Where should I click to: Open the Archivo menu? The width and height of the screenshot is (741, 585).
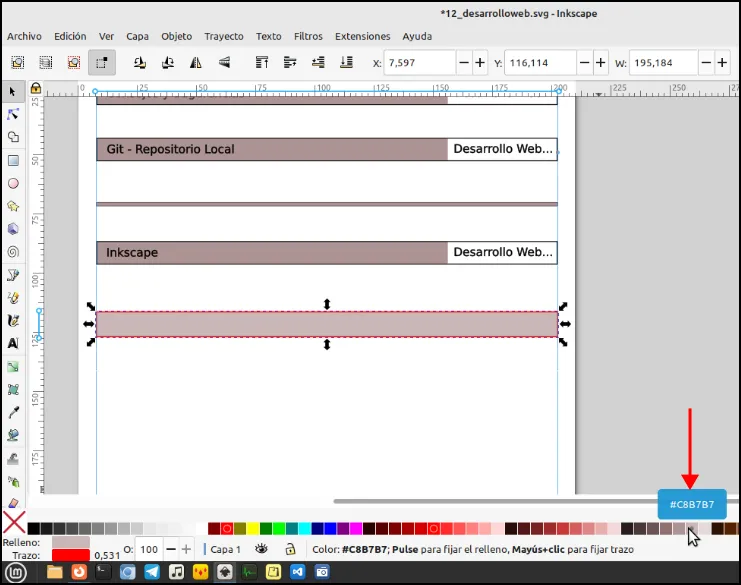pos(24,36)
